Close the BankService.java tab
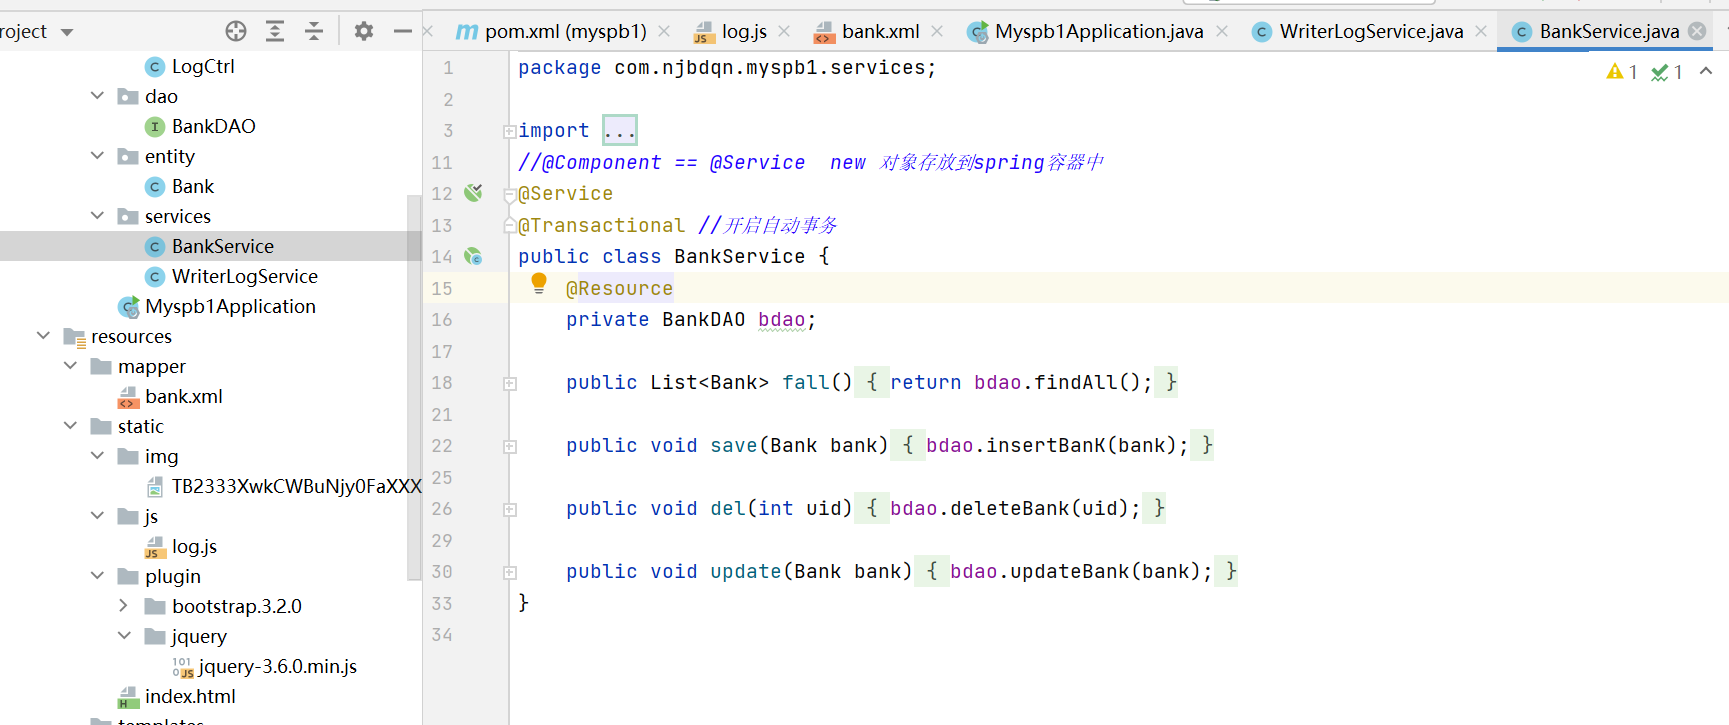 tap(1697, 31)
